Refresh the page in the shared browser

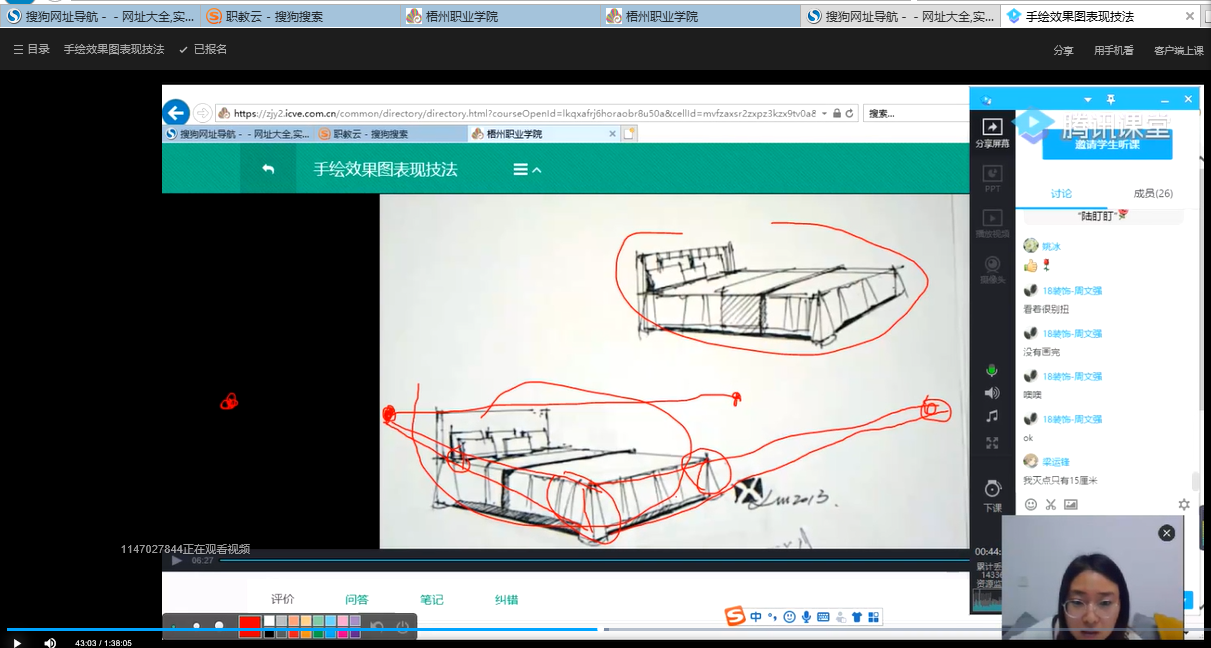(850, 114)
